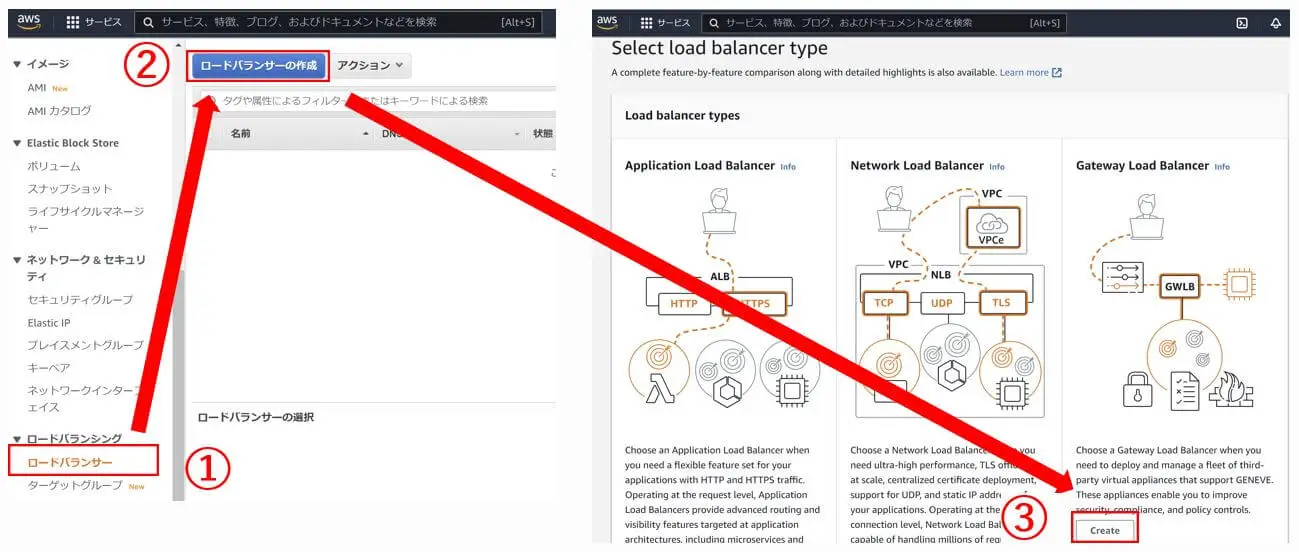Open AMI カタログ in sidebar

pyautogui.click(x=59, y=111)
